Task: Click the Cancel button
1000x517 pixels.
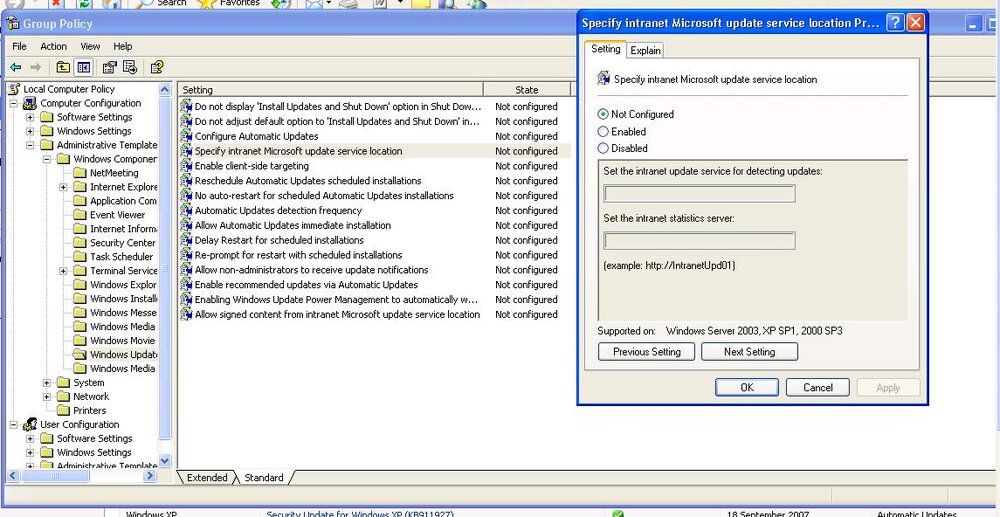Action: 818,387
